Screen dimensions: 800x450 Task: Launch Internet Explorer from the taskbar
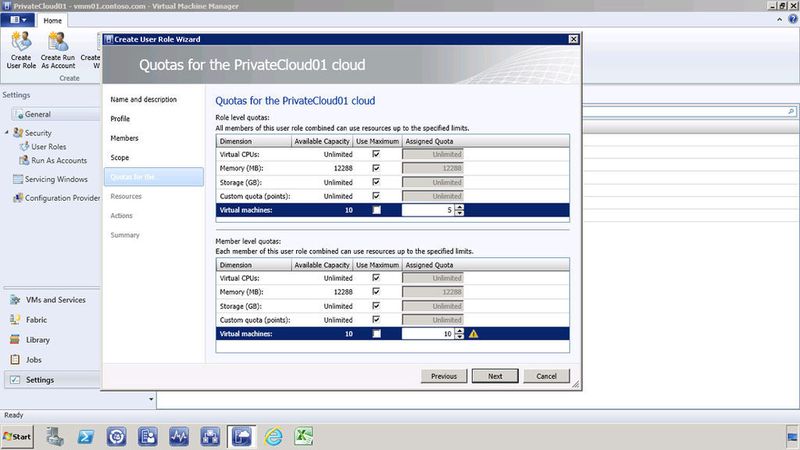pos(273,437)
